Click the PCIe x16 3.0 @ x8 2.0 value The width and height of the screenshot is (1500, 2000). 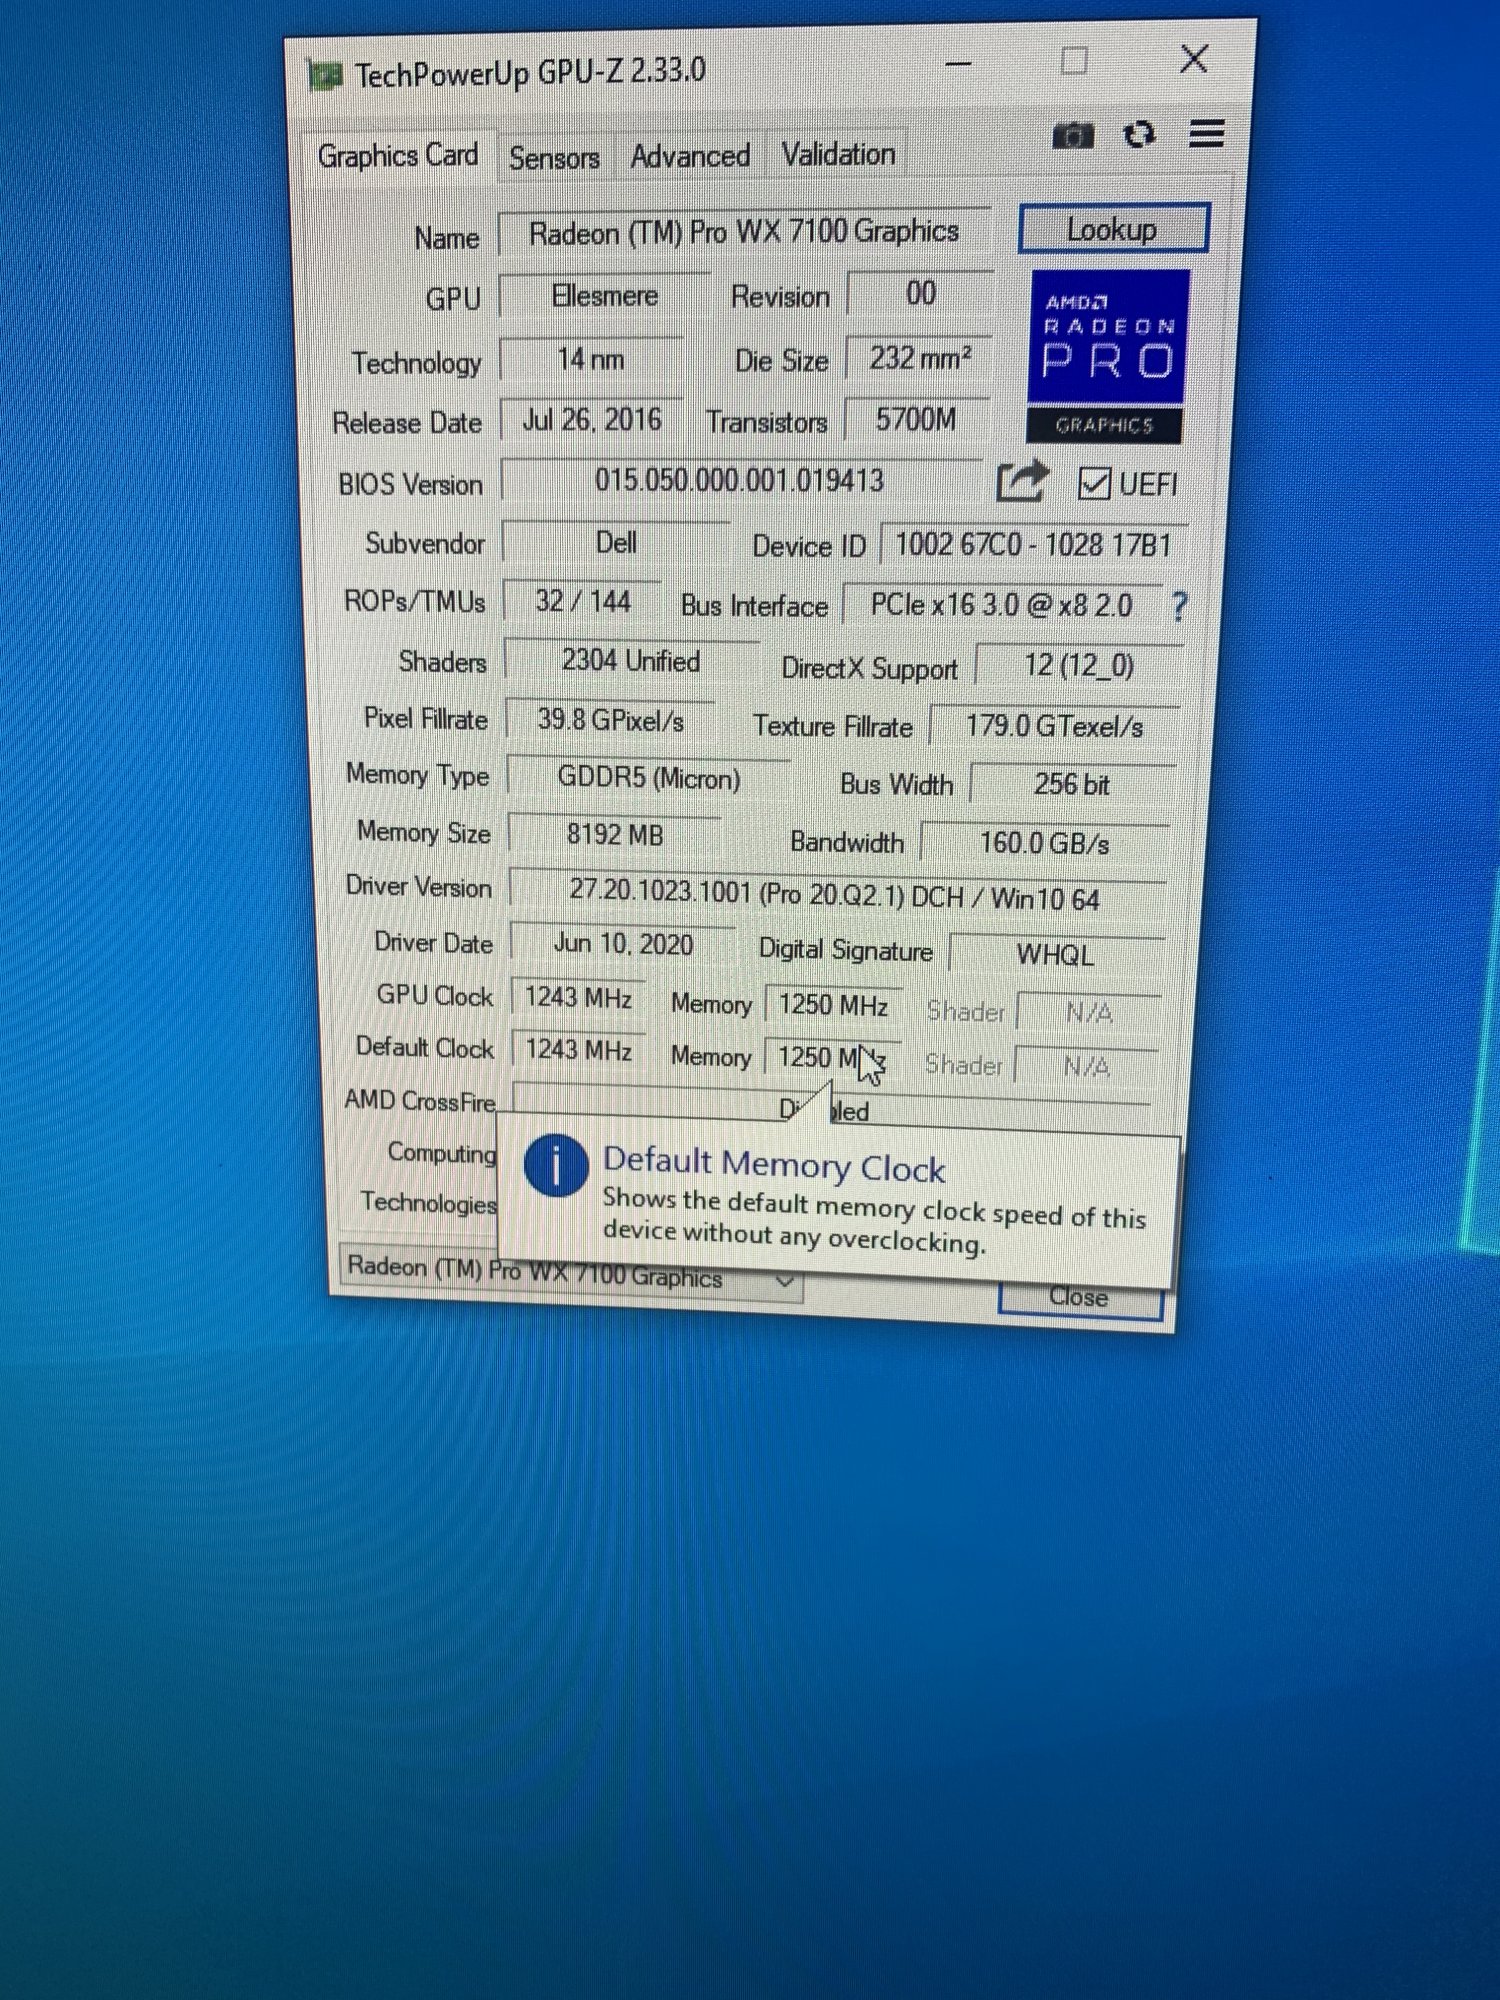click(1002, 605)
